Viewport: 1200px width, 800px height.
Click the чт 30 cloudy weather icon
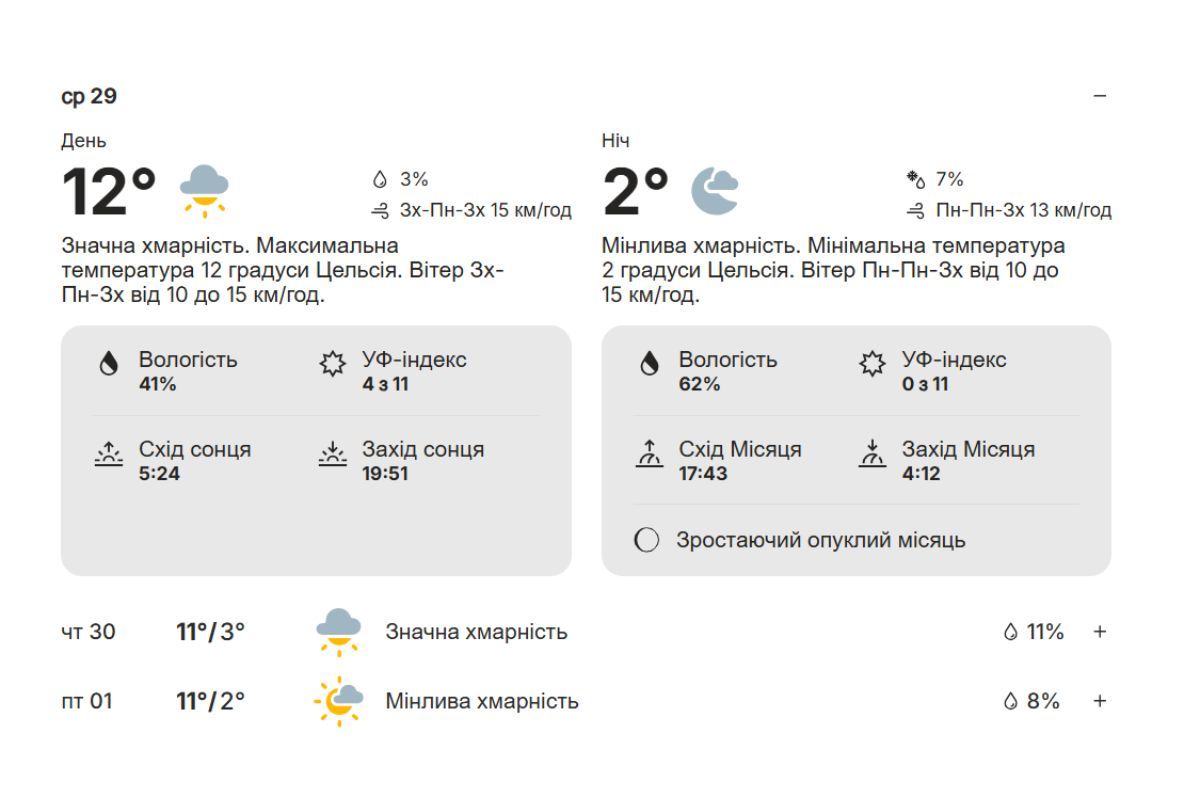click(339, 632)
